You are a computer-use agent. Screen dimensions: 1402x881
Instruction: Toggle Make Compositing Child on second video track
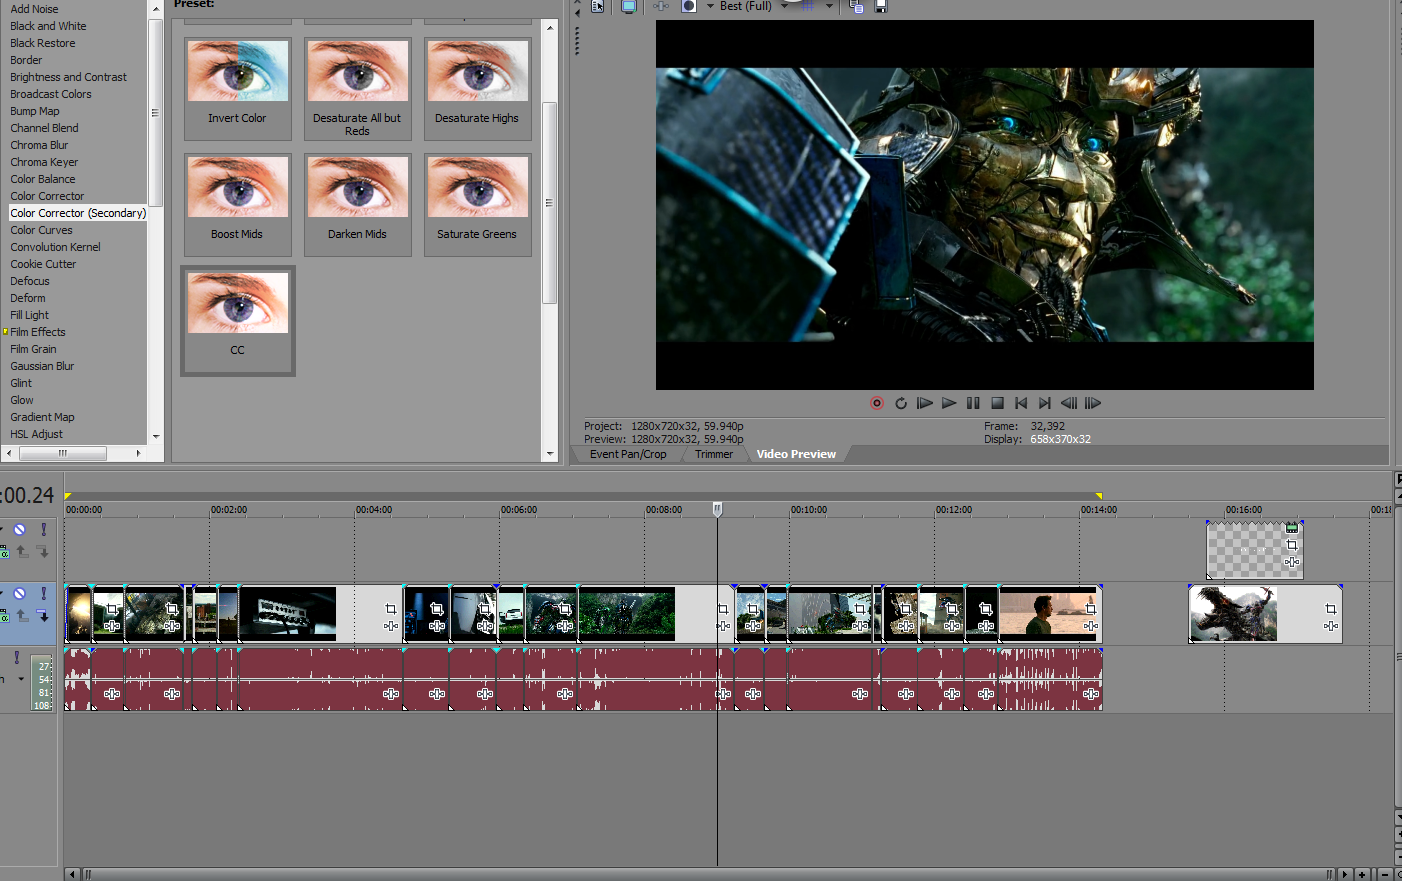pyautogui.click(x=43, y=616)
